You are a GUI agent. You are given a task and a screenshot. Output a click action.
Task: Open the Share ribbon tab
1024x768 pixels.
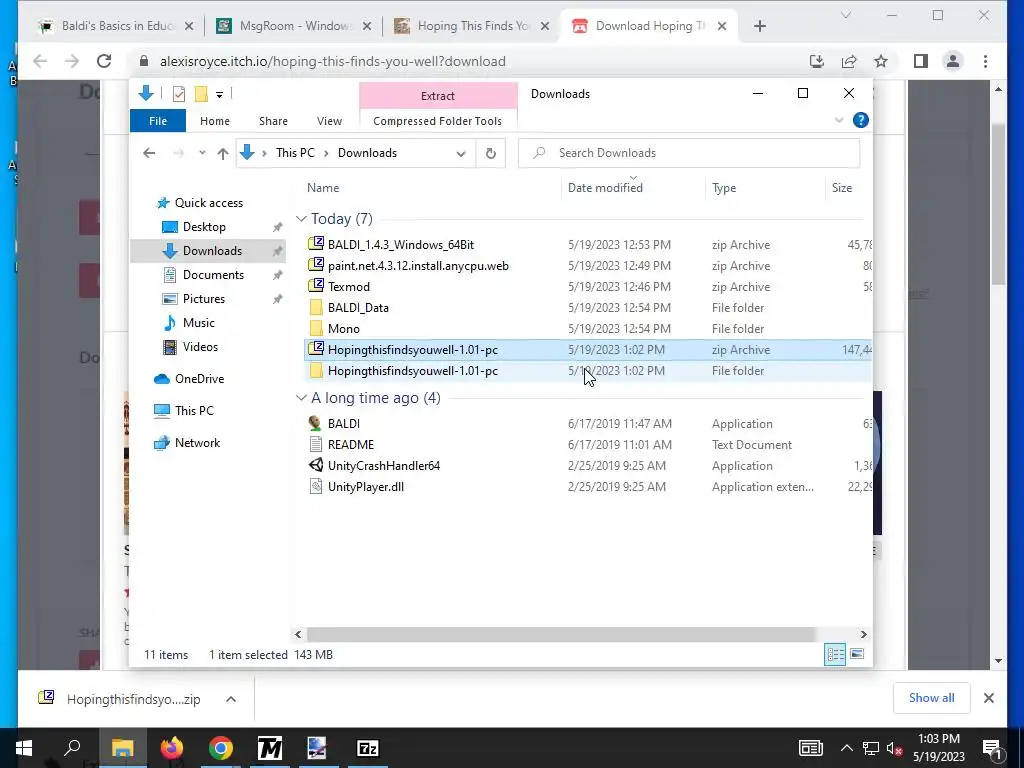click(x=273, y=121)
